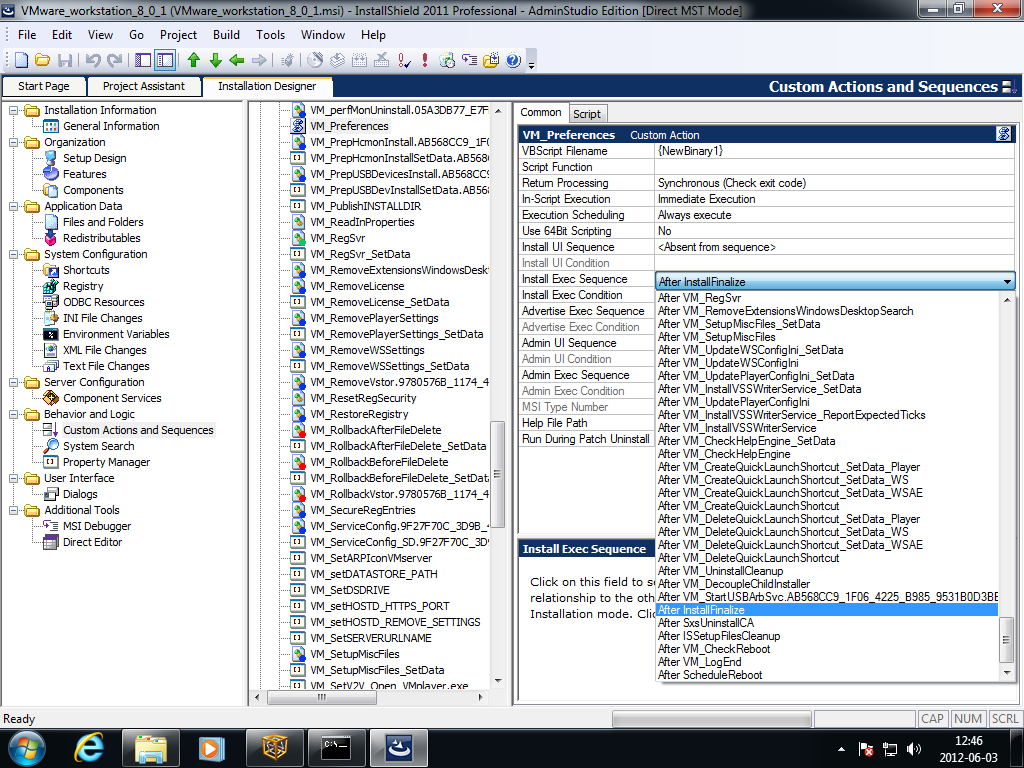
Task: Click the red exclamation Build toolbar icon
Action: click(x=424, y=60)
